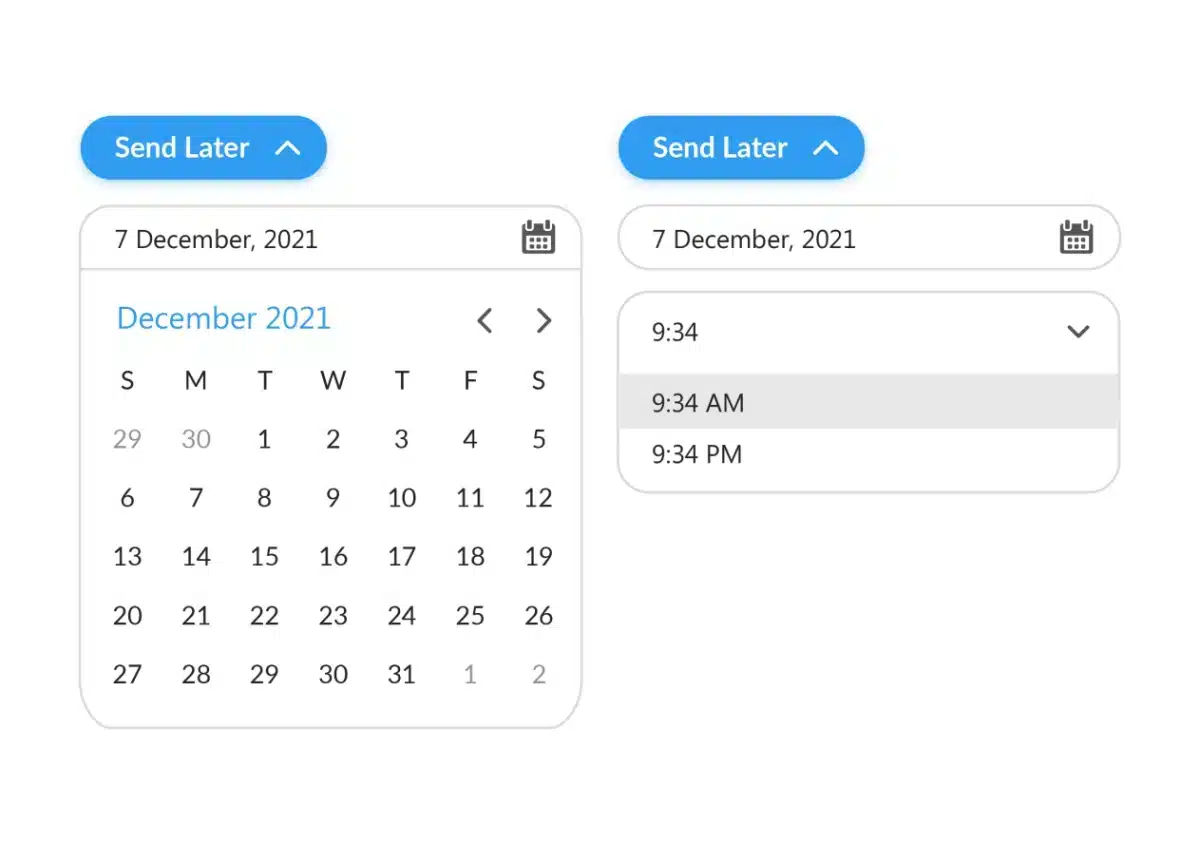Select the 9:34 PM option

[868, 455]
